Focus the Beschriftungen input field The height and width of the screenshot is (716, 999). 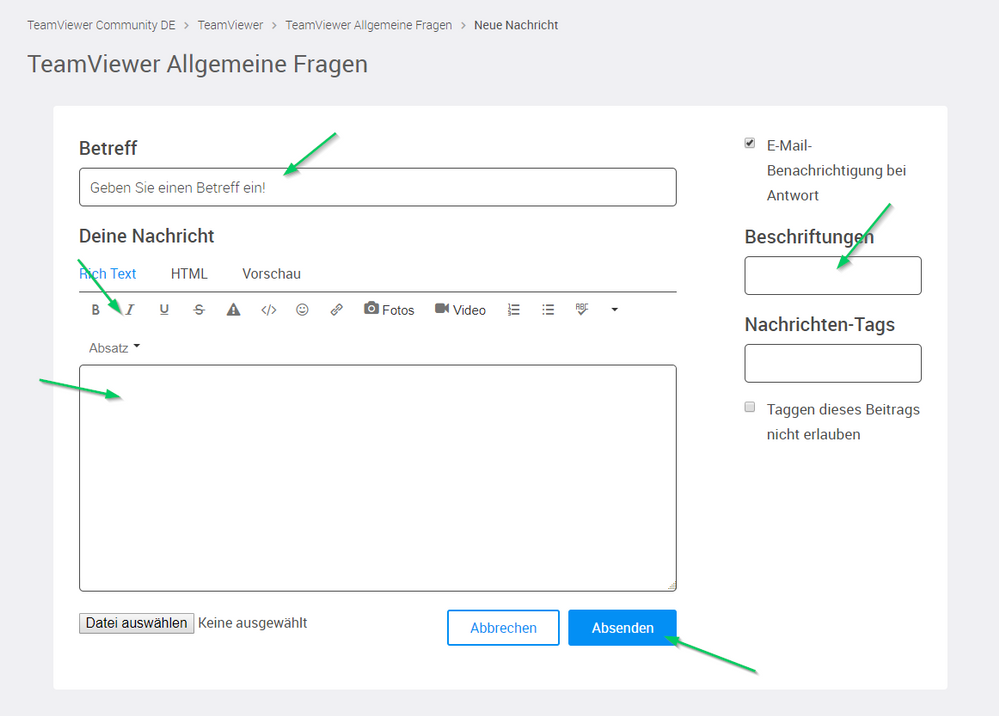coord(833,275)
